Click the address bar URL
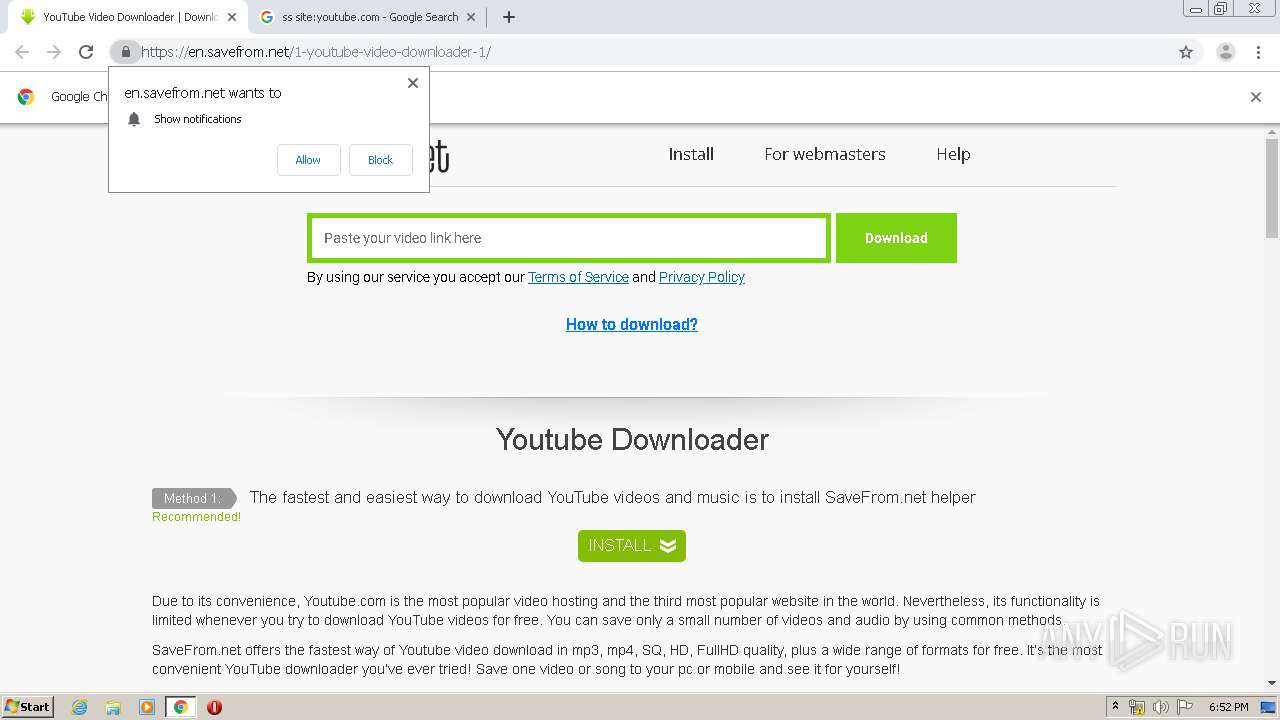Screen dimensions: 1280x720 [x=316, y=52]
